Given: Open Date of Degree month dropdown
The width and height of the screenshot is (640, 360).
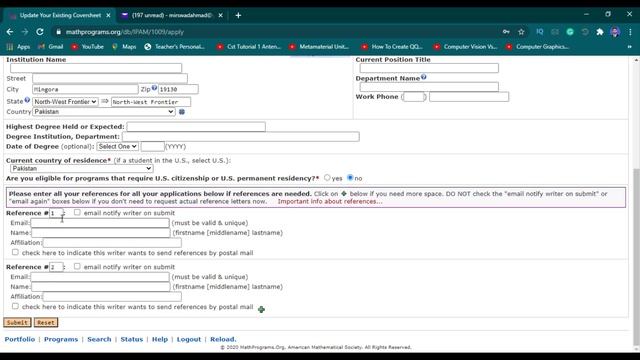Looking at the screenshot, I should 118,146.
